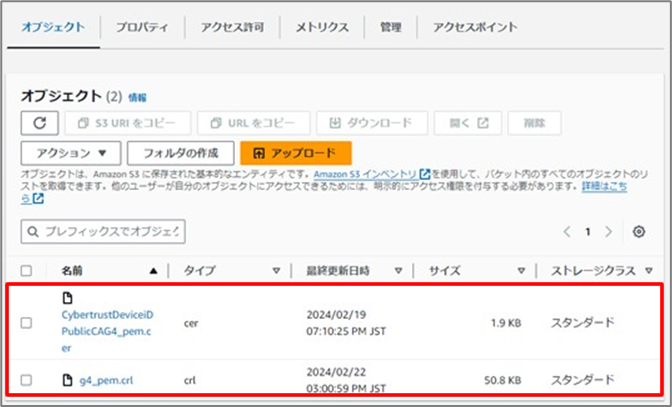The image size is (672, 407).
Task: Click the prefix search input field
Action: point(110,231)
